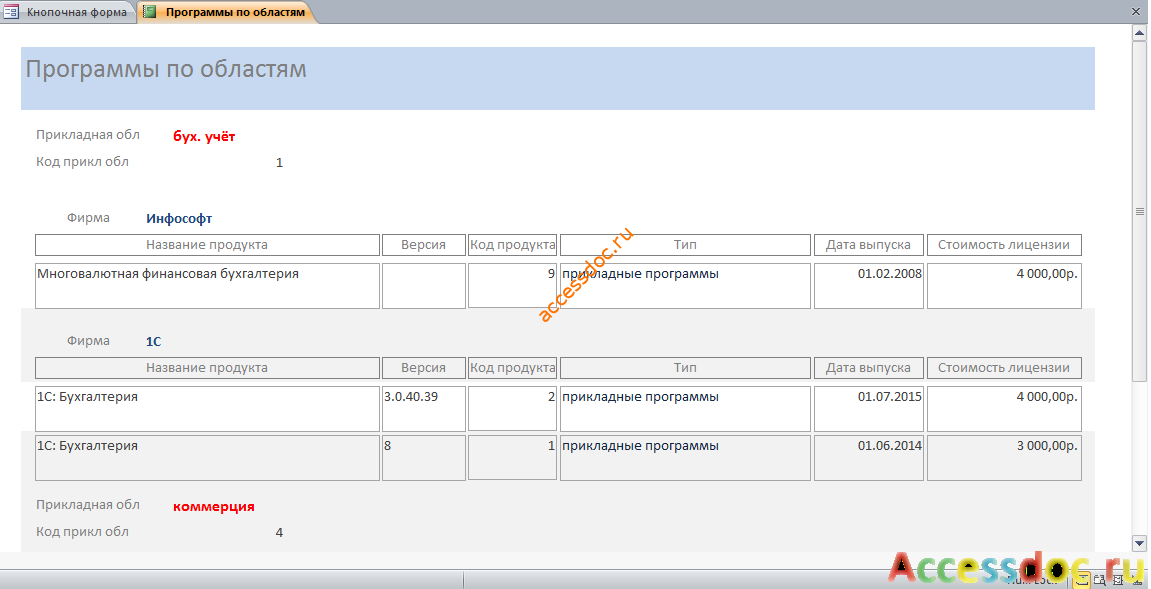The image size is (1151, 589).
Task: Click Название продукта header under Инфософт
Action: pyautogui.click(x=207, y=245)
